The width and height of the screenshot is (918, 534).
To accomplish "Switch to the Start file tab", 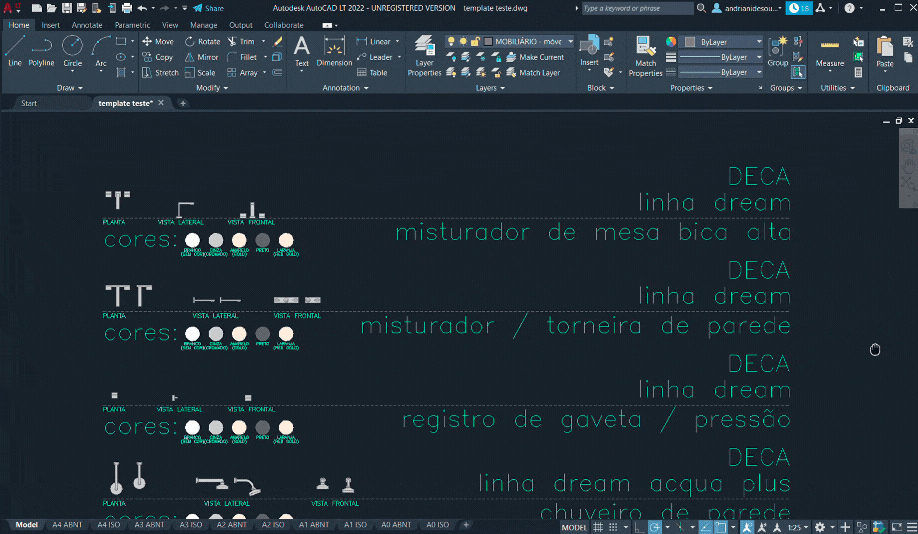I will [x=29, y=103].
